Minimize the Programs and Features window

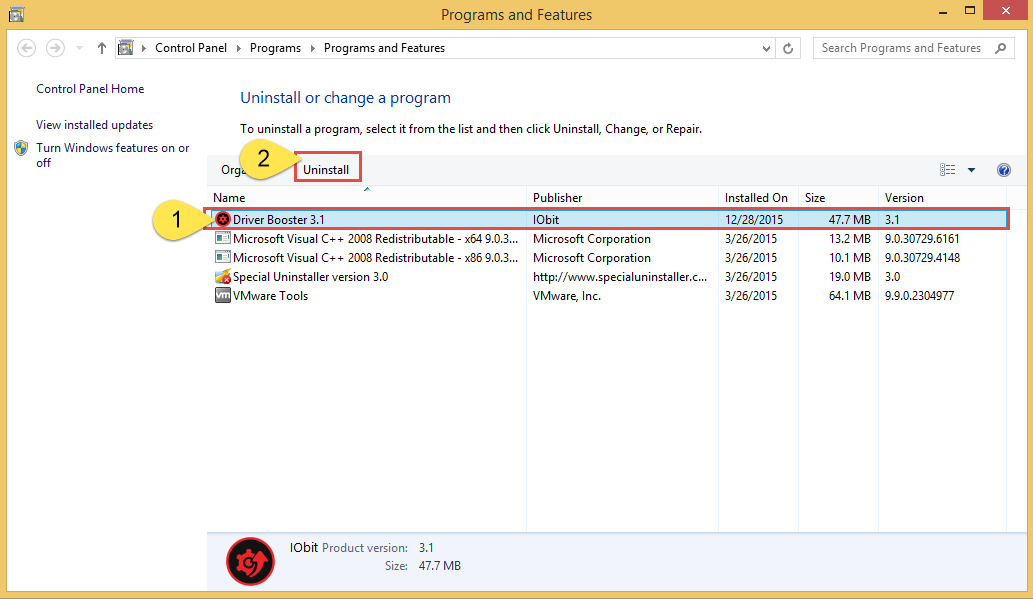[x=943, y=11]
